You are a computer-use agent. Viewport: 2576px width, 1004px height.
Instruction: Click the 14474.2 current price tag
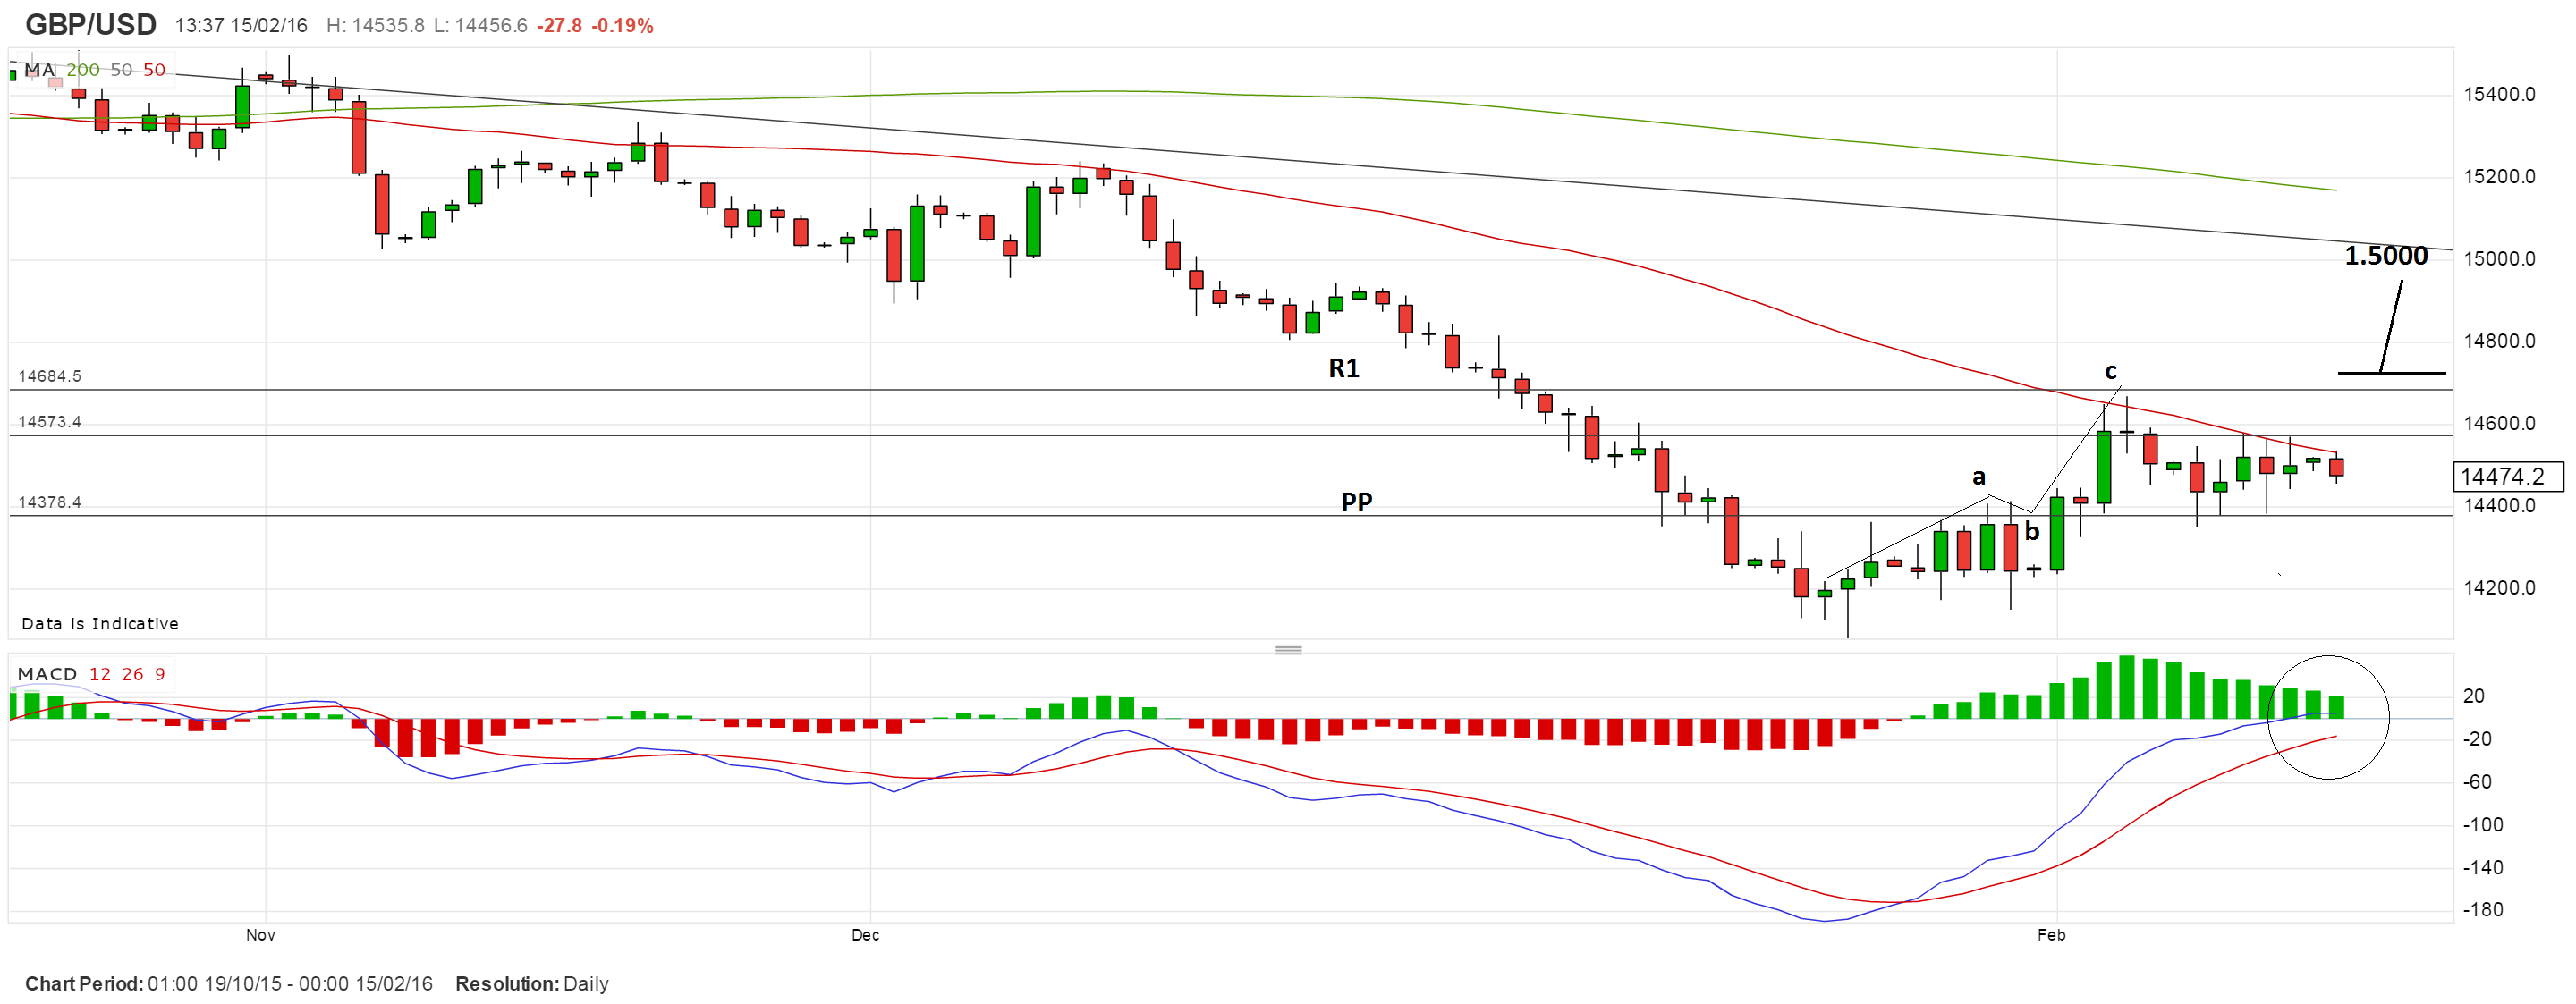[2507, 476]
